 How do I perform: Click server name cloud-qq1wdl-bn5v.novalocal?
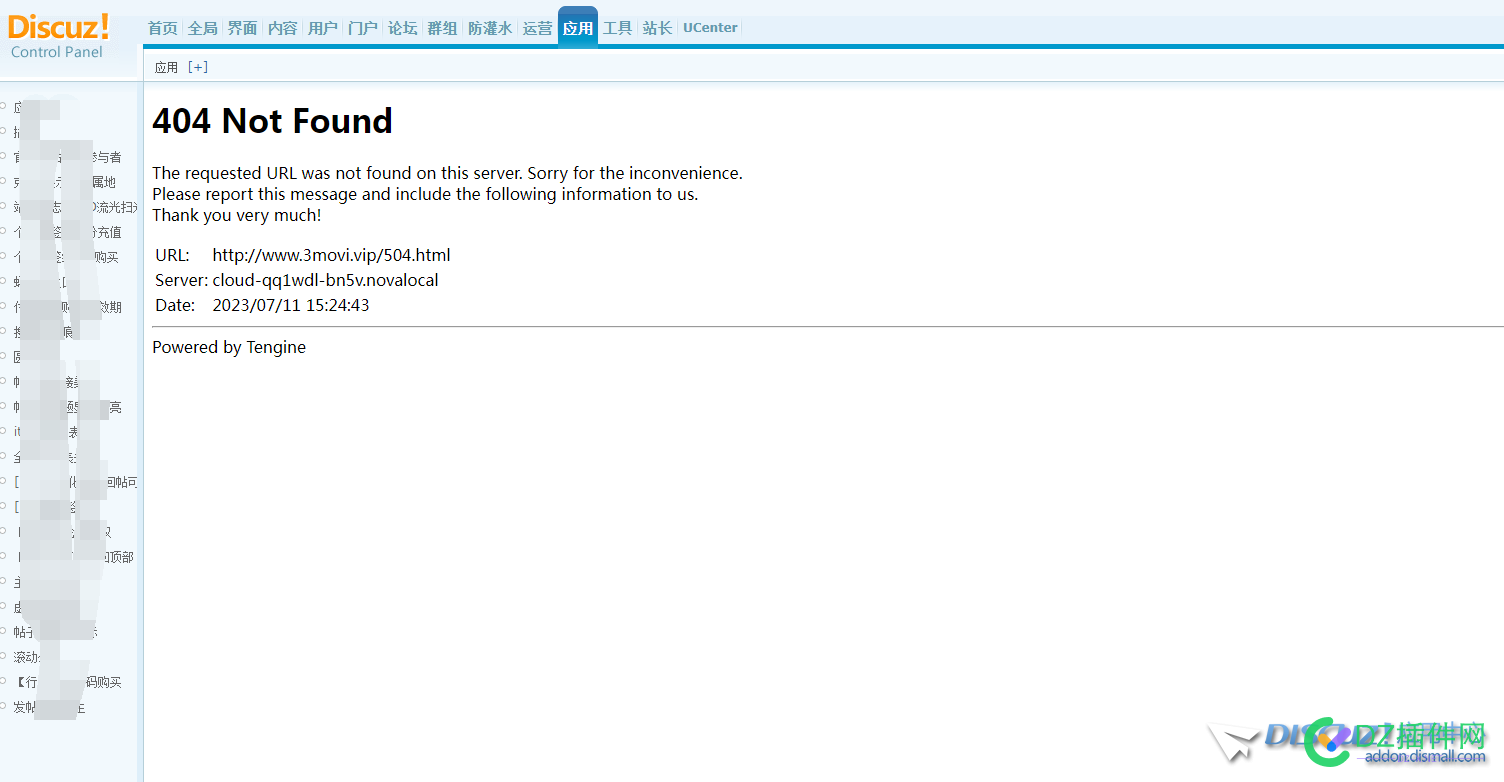[x=325, y=280]
